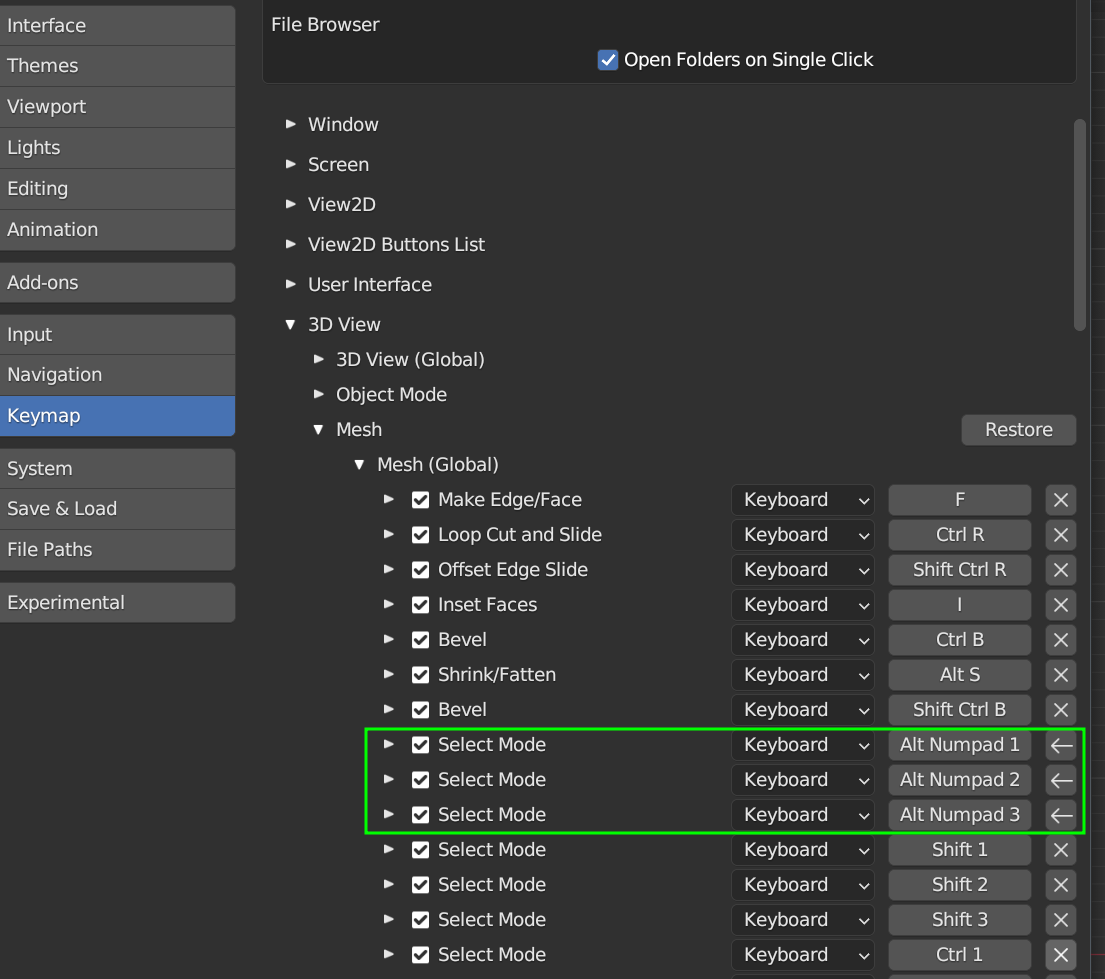This screenshot has width=1105, height=979.
Task: Open Keyboard dropdown for Make Edge/Face
Action: (802, 500)
